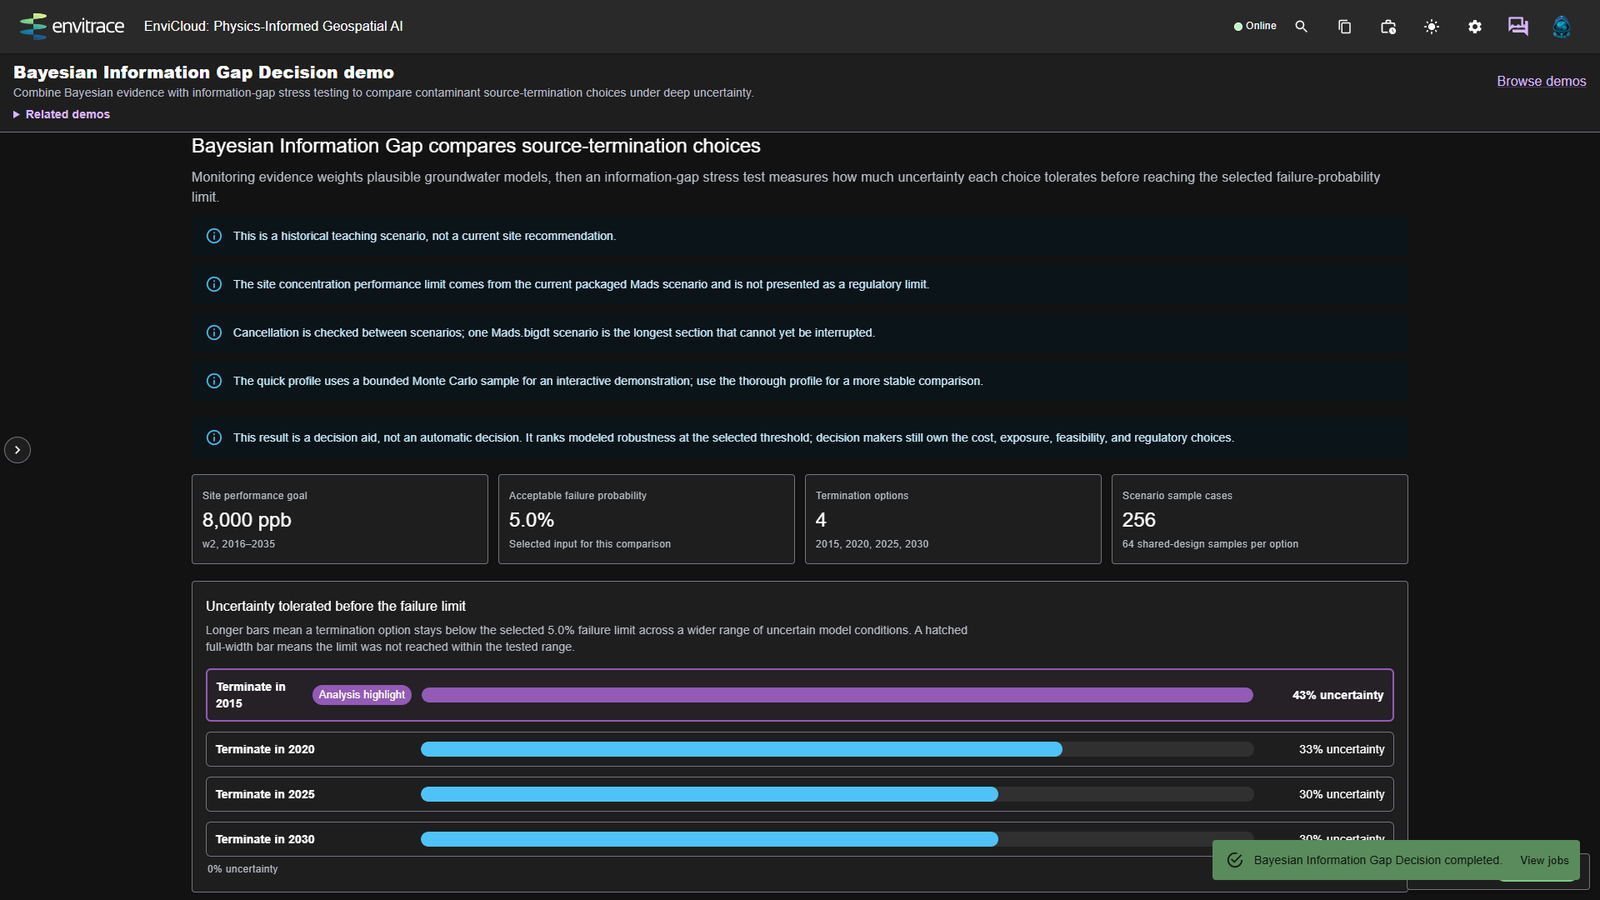1600x900 pixels.
Task: Click the 'EnviCloud: Physics-Informed Geospatial AI' header title
Action: point(273,26)
